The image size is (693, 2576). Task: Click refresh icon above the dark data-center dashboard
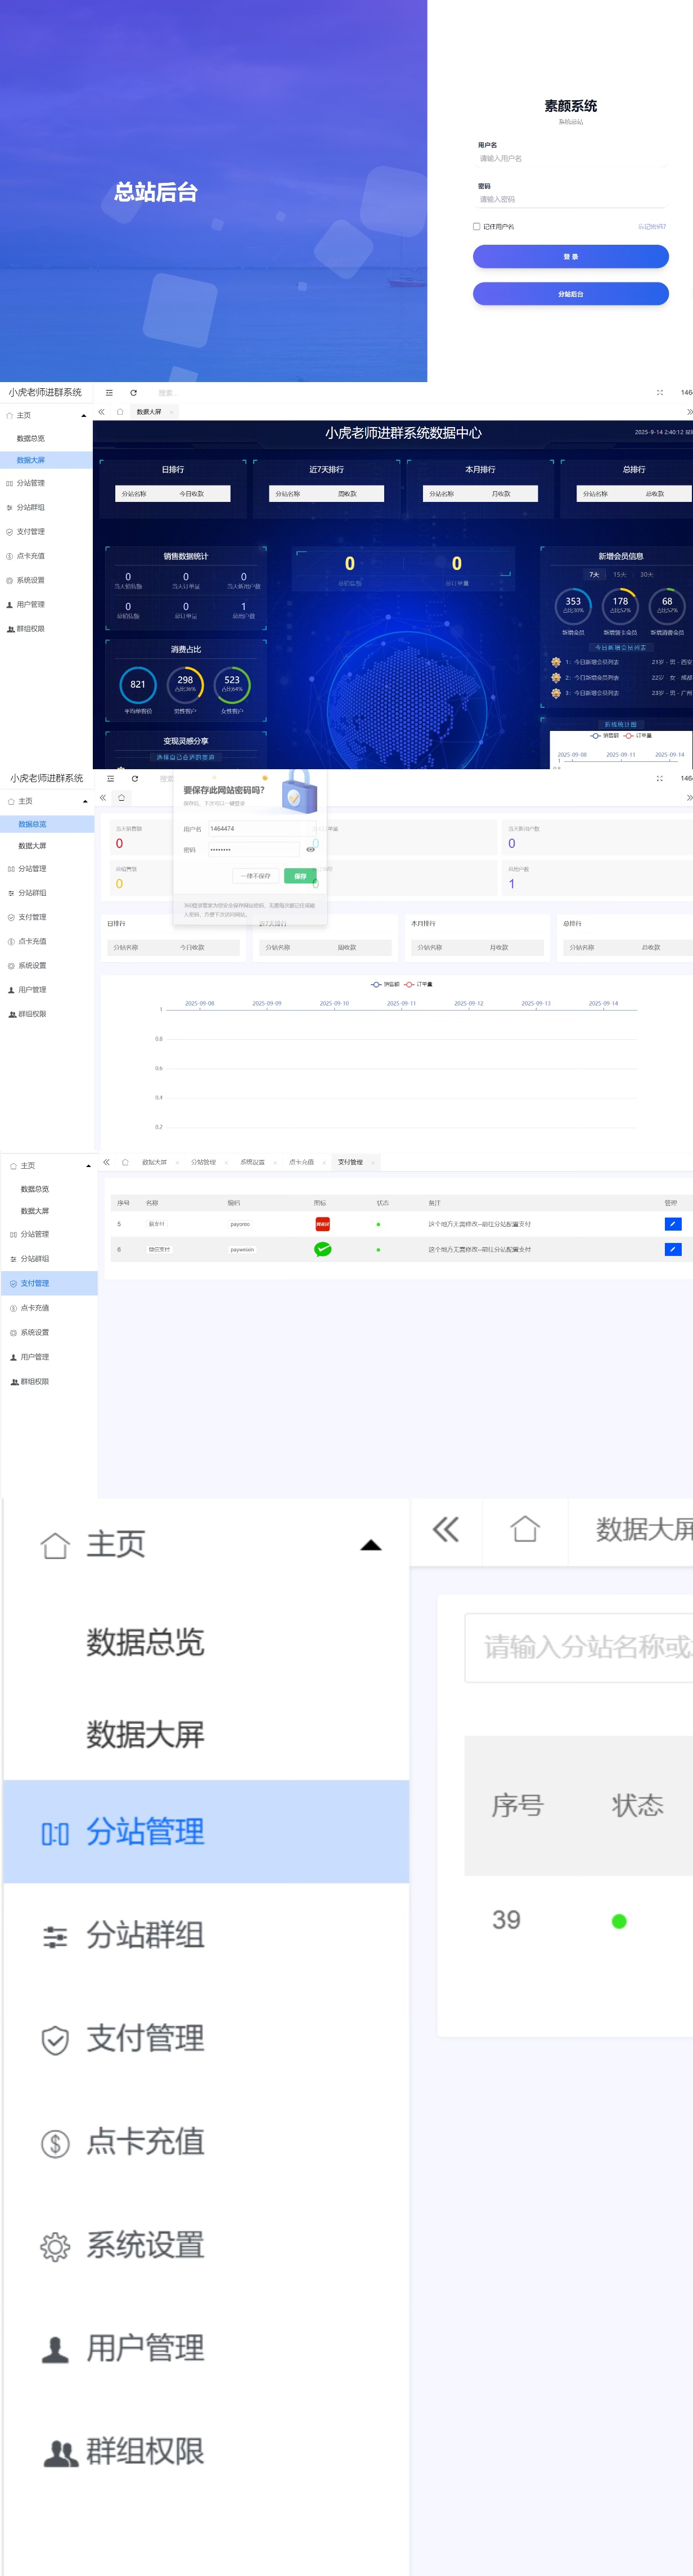(133, 393)
